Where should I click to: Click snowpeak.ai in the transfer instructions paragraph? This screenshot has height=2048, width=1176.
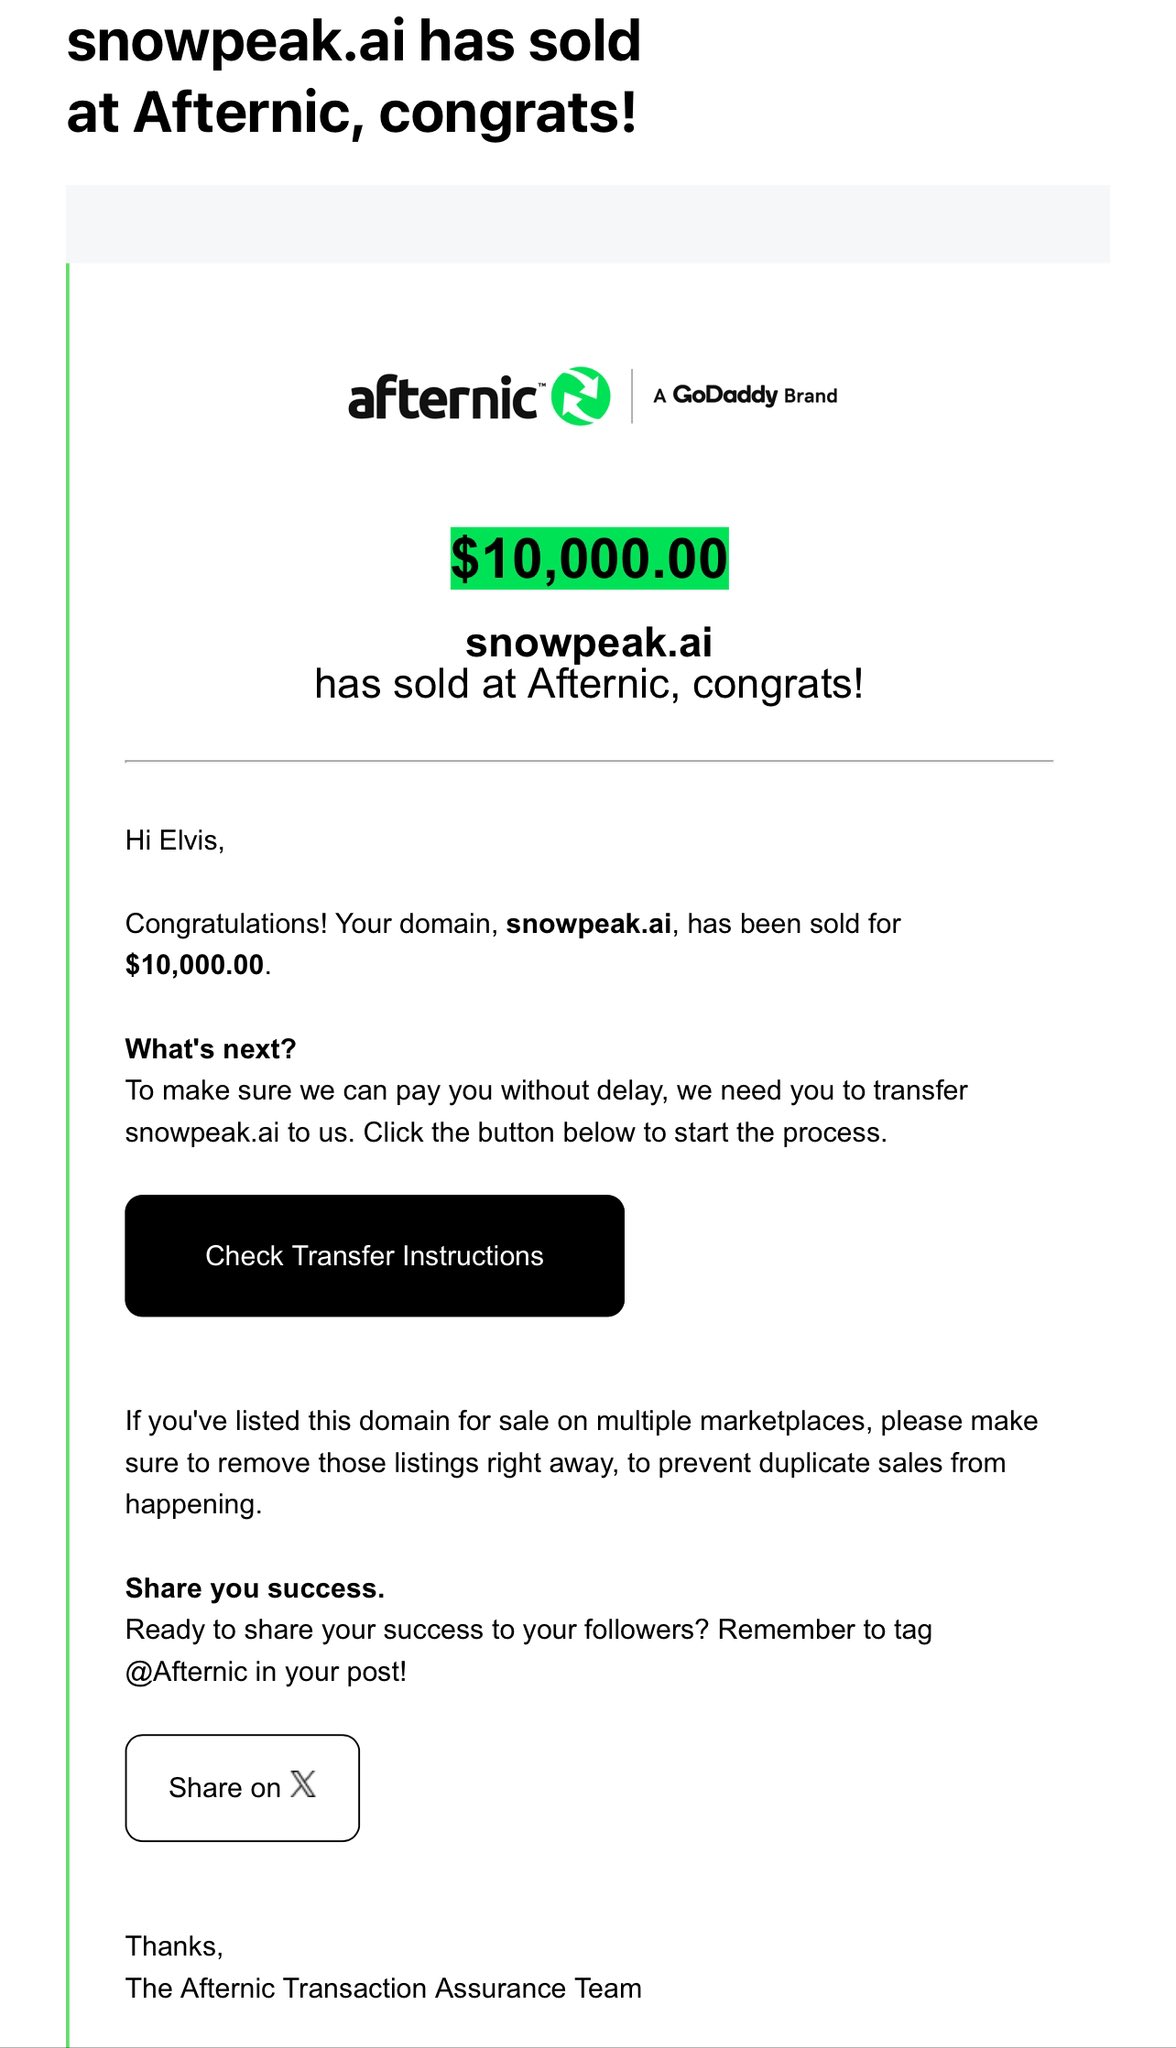pos(202,1133)
